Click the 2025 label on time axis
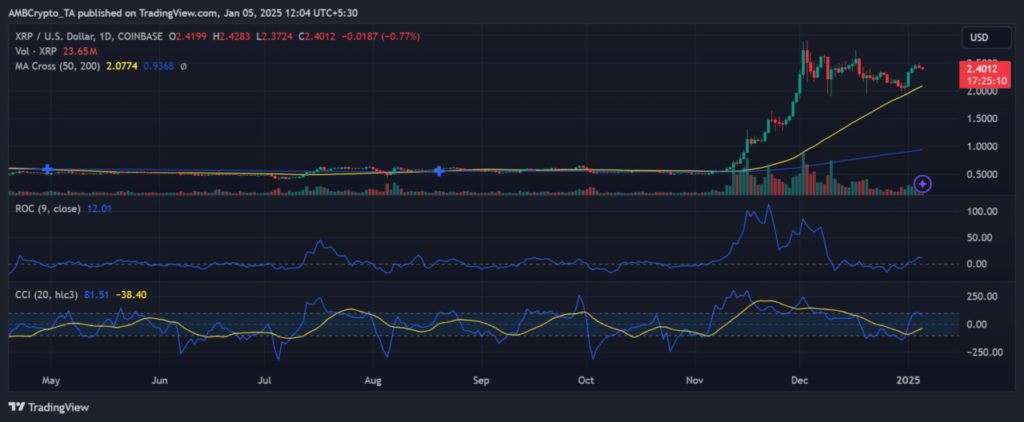Screen dimensions: 1024x422 (908, 381)
